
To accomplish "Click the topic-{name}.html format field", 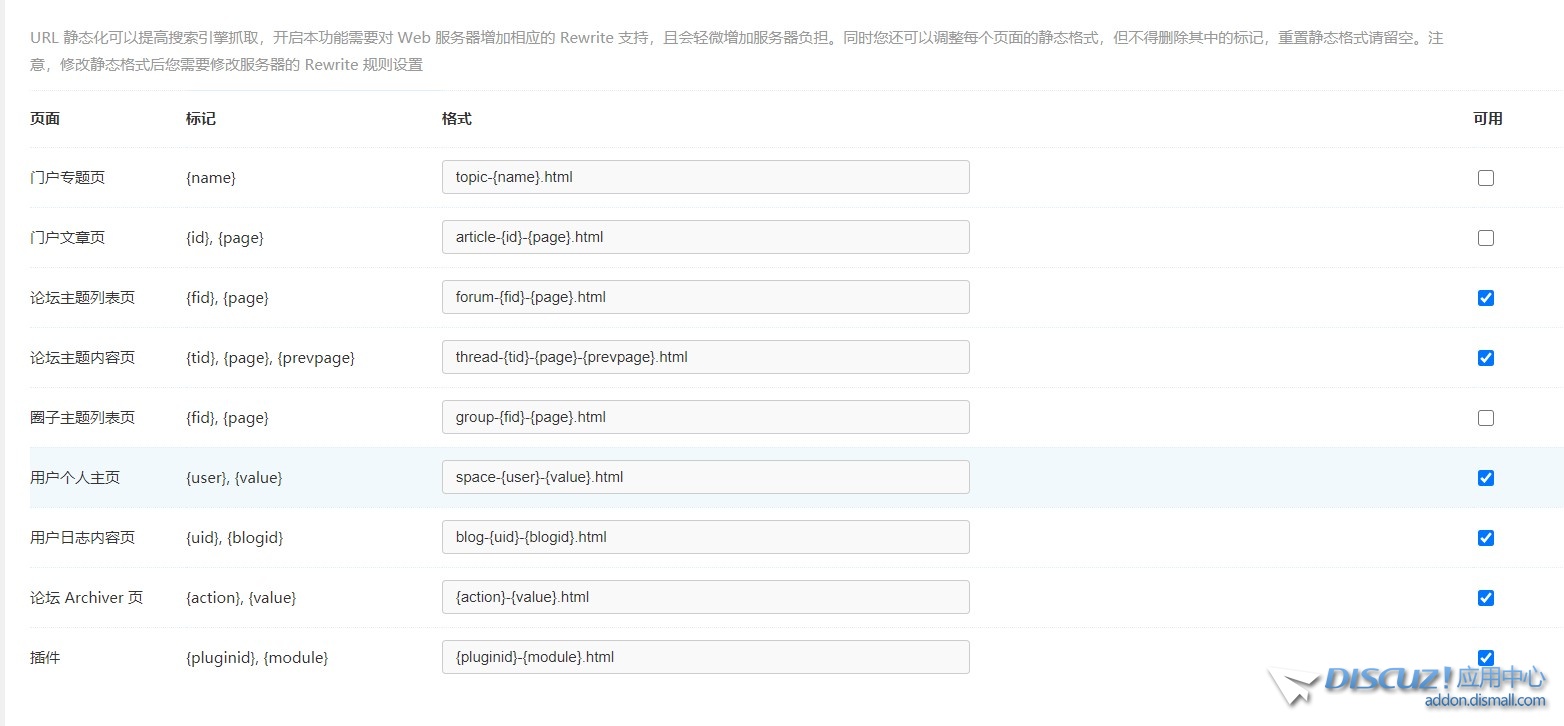I will pyautogui.click(x=705, y=177).
